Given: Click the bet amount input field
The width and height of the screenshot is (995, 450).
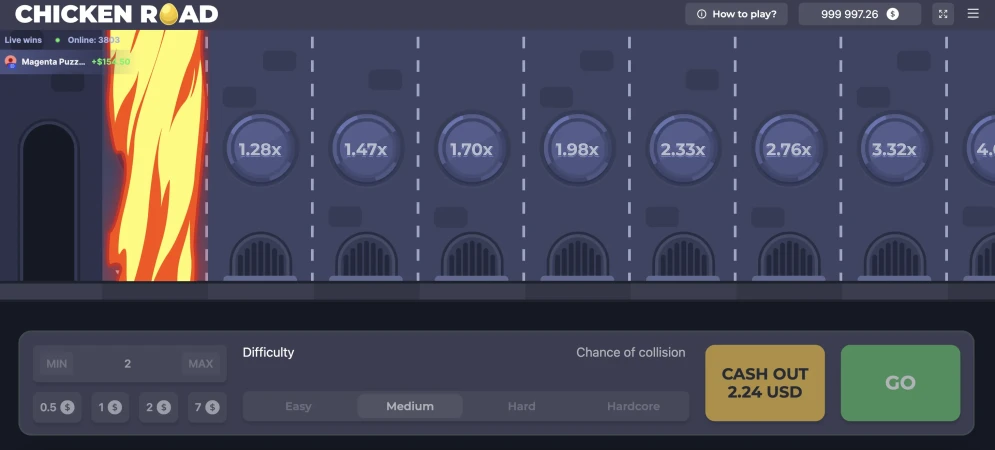Looking at the screenshot, I should (128, 364).
